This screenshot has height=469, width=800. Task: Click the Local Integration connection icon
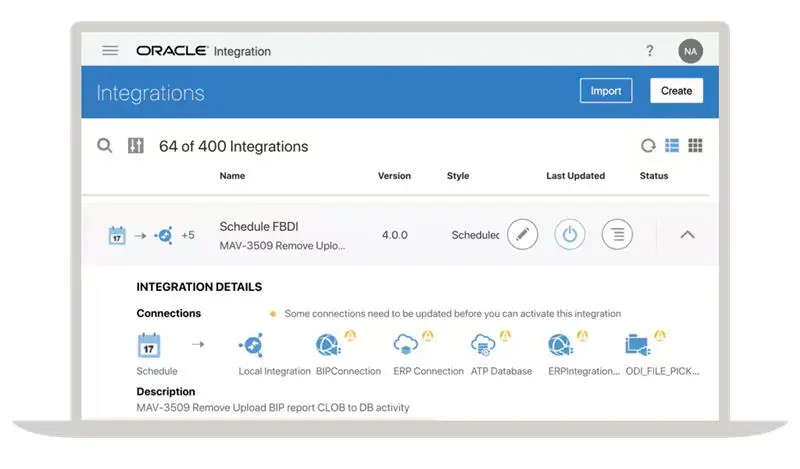252,345
